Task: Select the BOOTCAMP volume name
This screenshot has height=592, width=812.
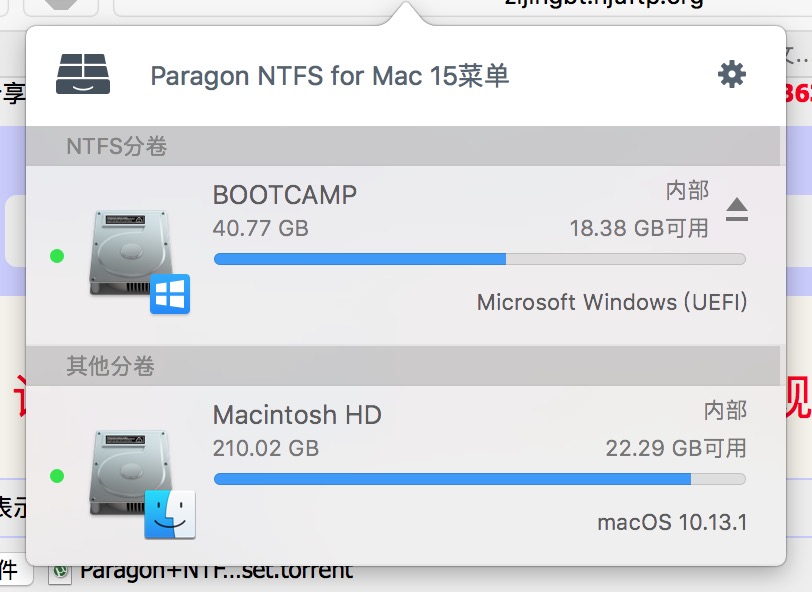Action: (x=285, y=194)
